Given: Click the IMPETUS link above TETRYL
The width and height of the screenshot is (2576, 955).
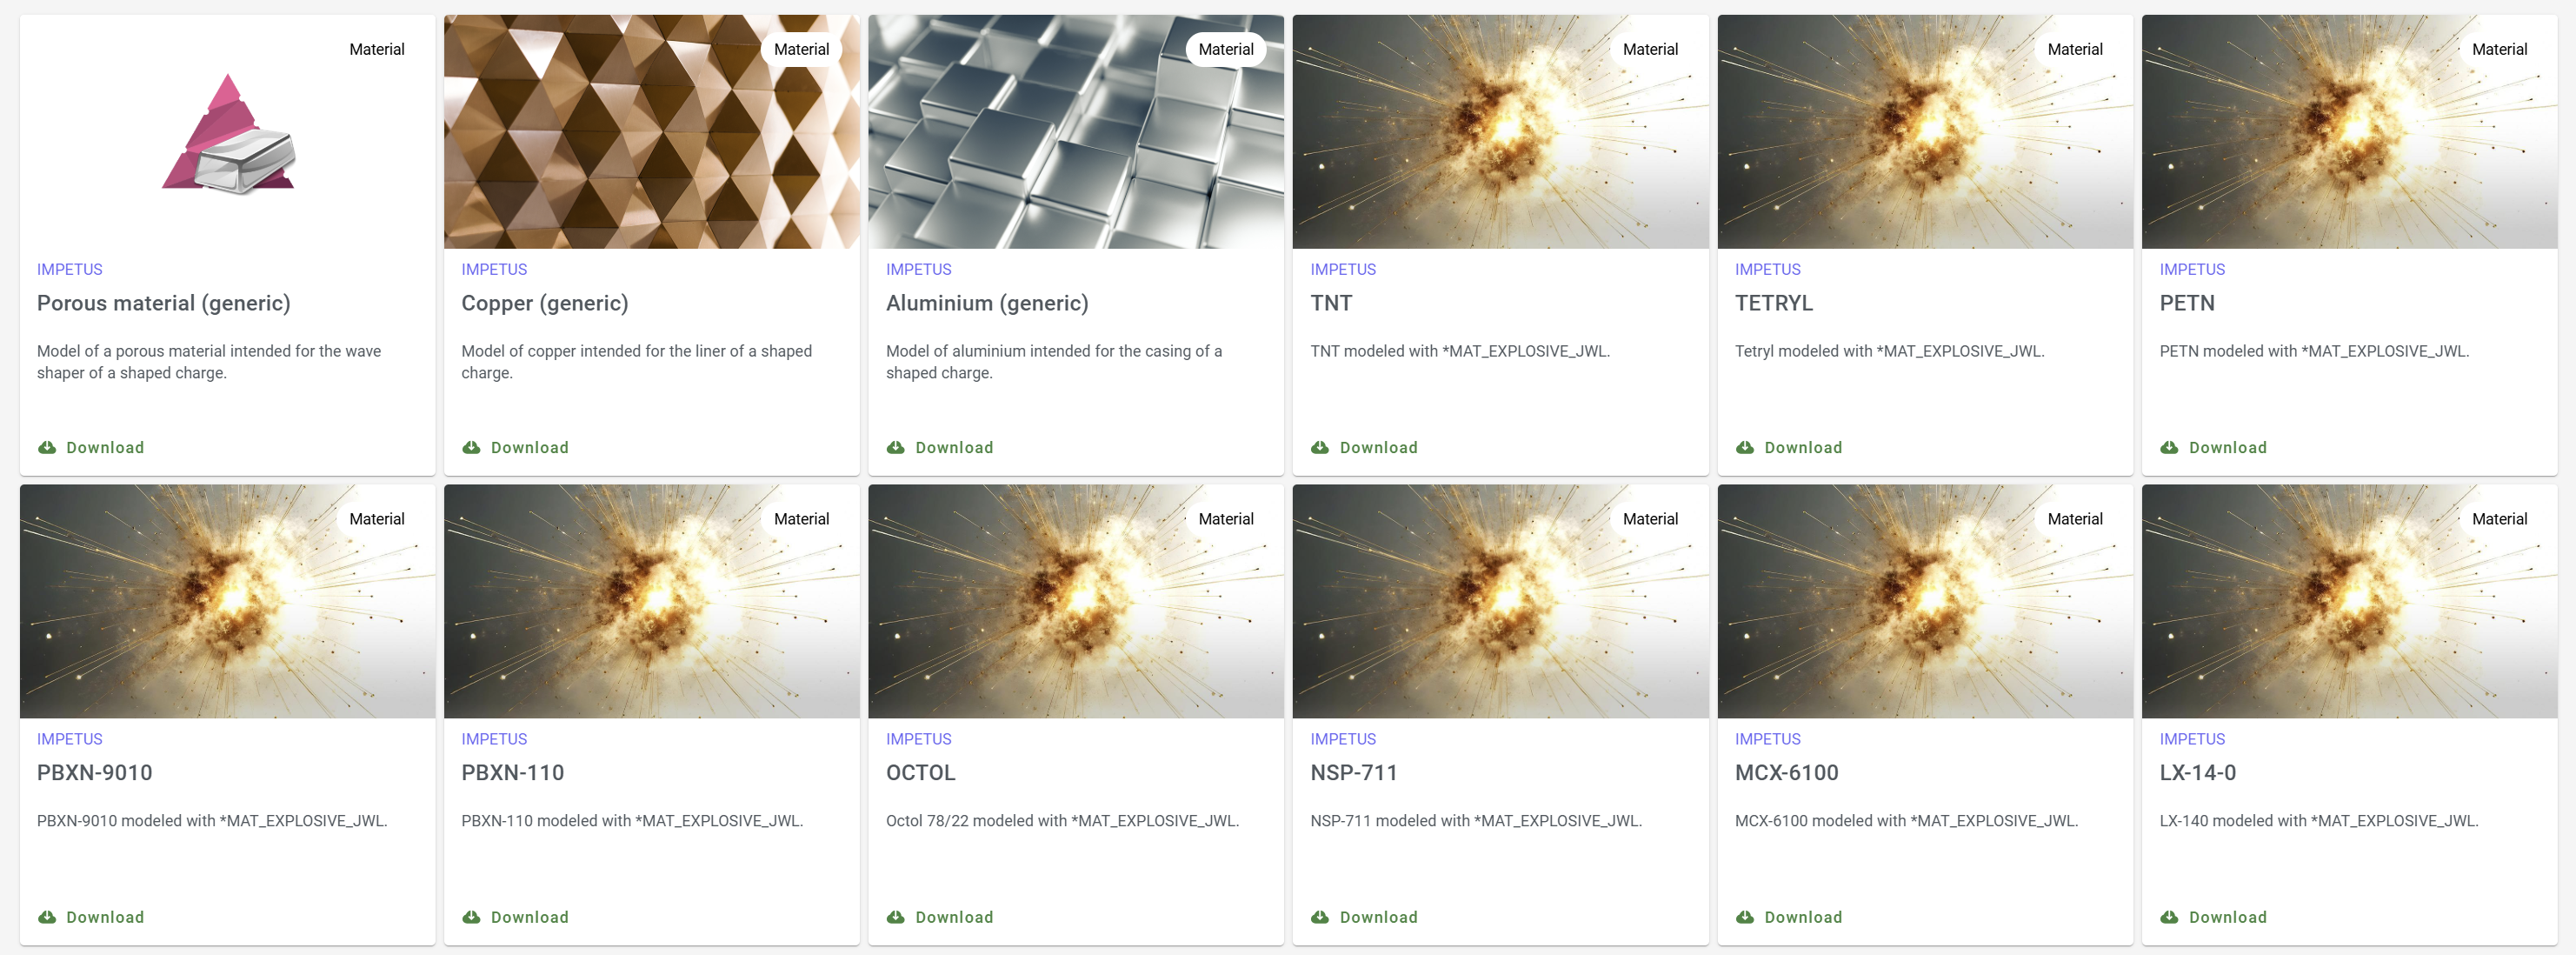Looking at the screenshot, I should coord(1768,269).
